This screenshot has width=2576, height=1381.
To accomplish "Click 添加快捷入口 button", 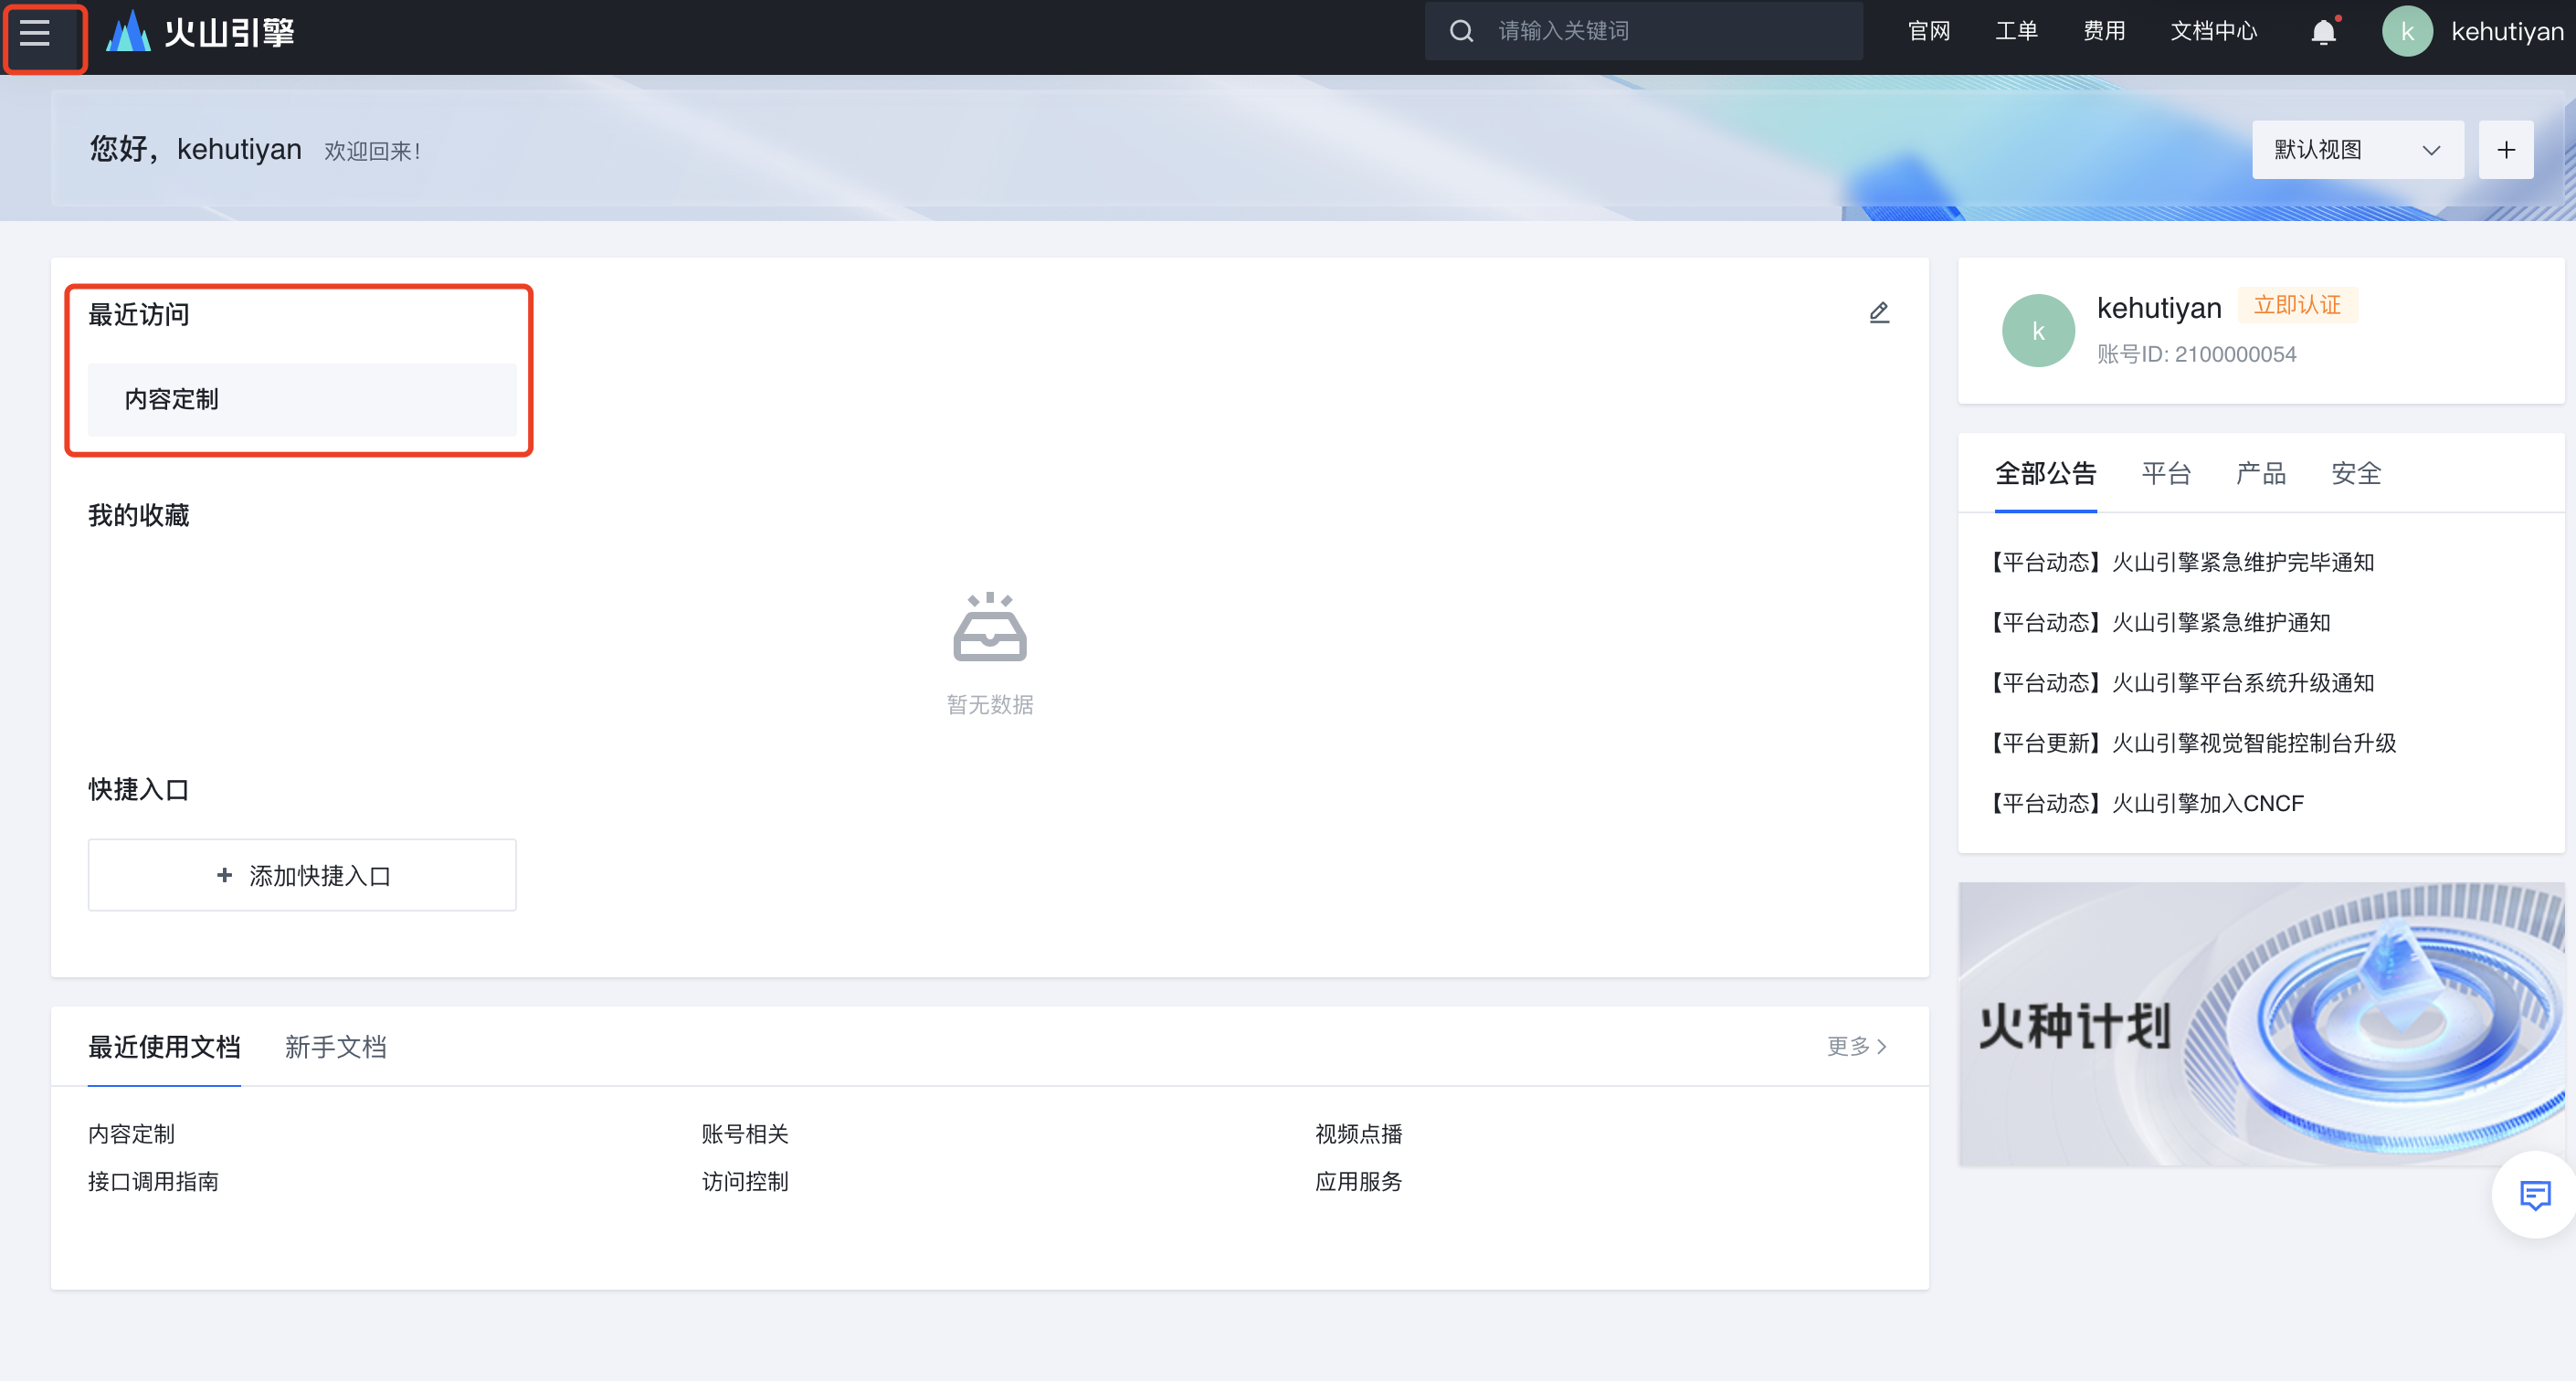I will (x=302, y=875).
